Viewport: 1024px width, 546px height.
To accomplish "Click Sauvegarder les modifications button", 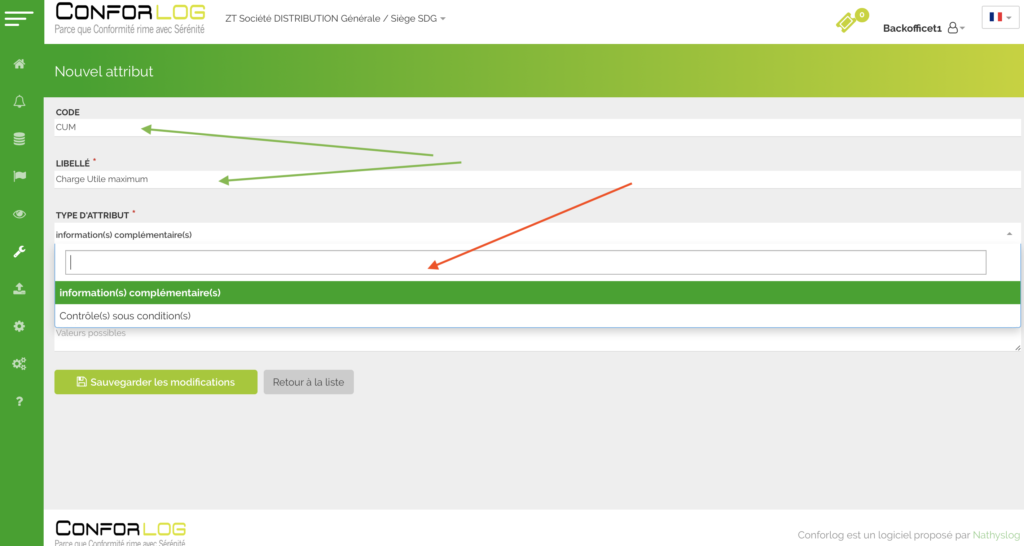I will pos(155,382).
